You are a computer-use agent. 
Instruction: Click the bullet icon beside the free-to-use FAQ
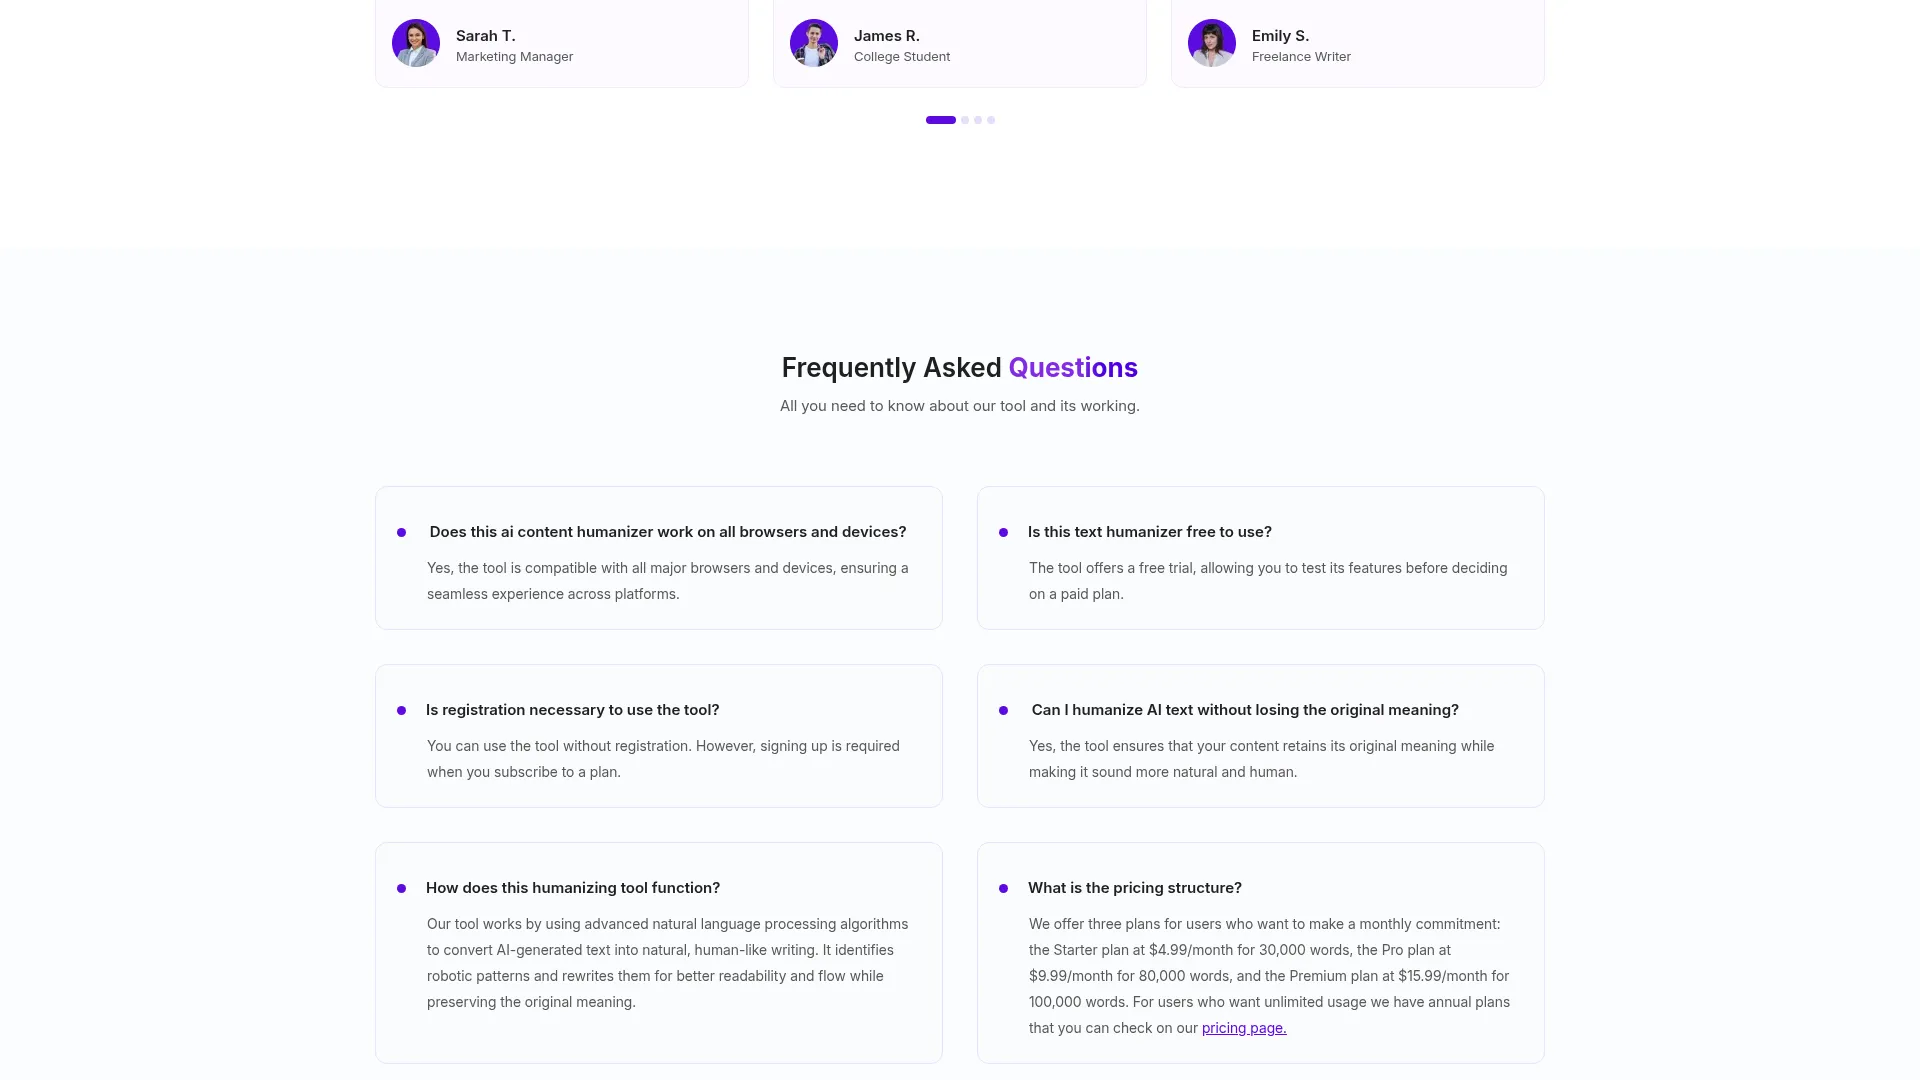pos(1004,532)
